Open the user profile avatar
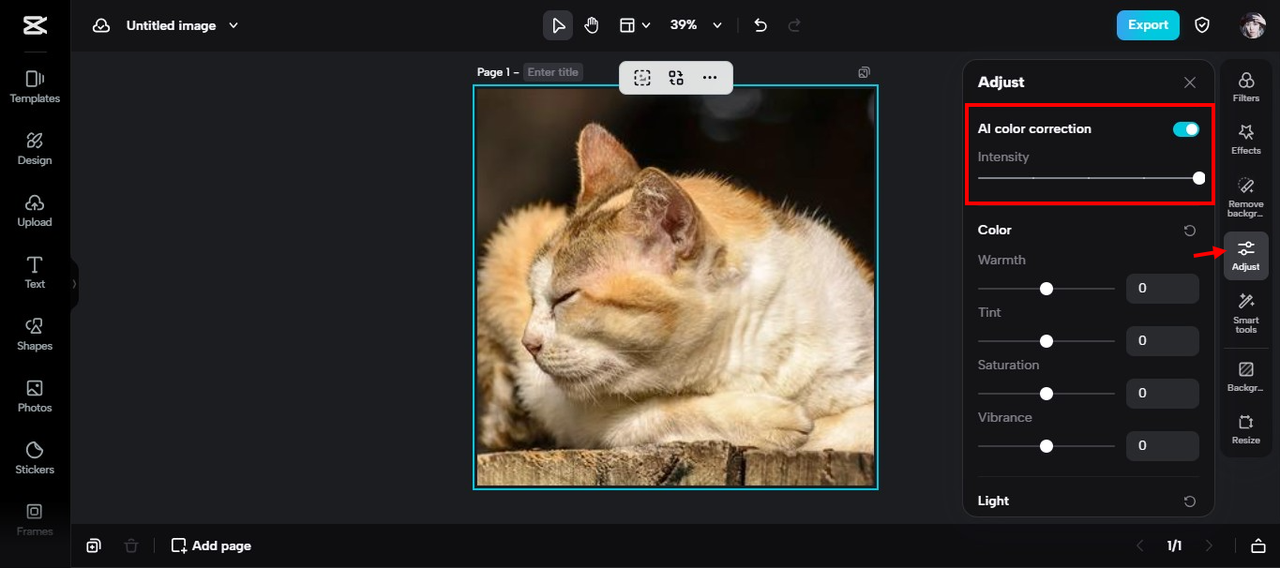This screenshot has height=568, width=1280. coord(1253,25)
